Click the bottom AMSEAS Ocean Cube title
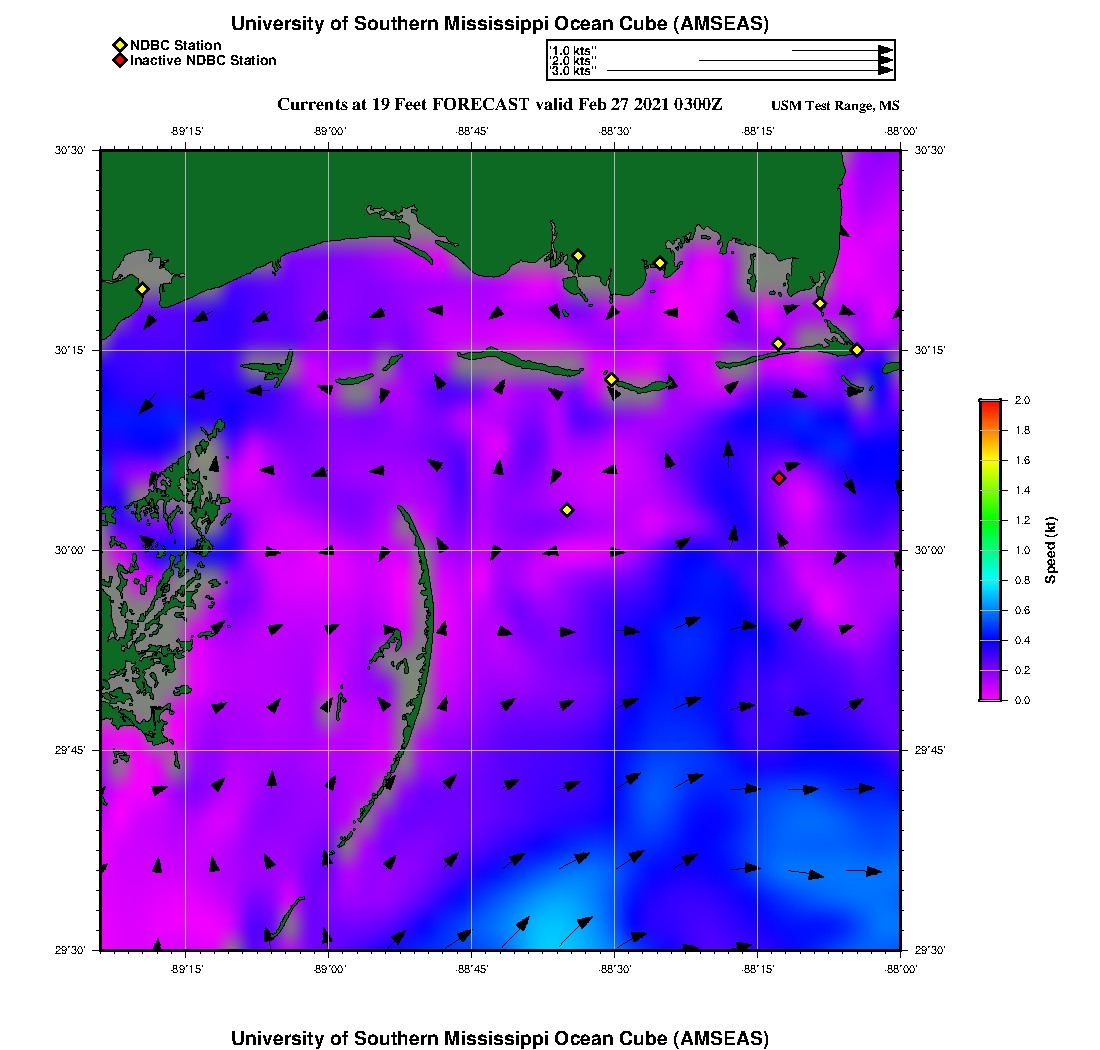This screenshot has width=1100, height=1050. [x=500, y=1037]
